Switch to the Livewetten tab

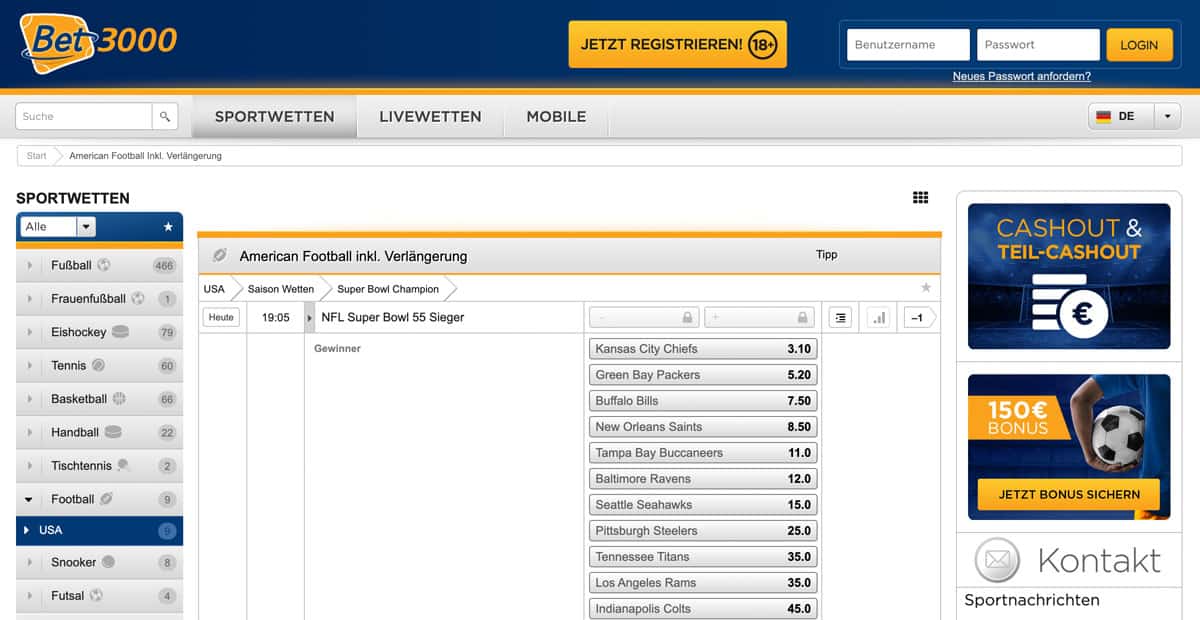(430, 116)
